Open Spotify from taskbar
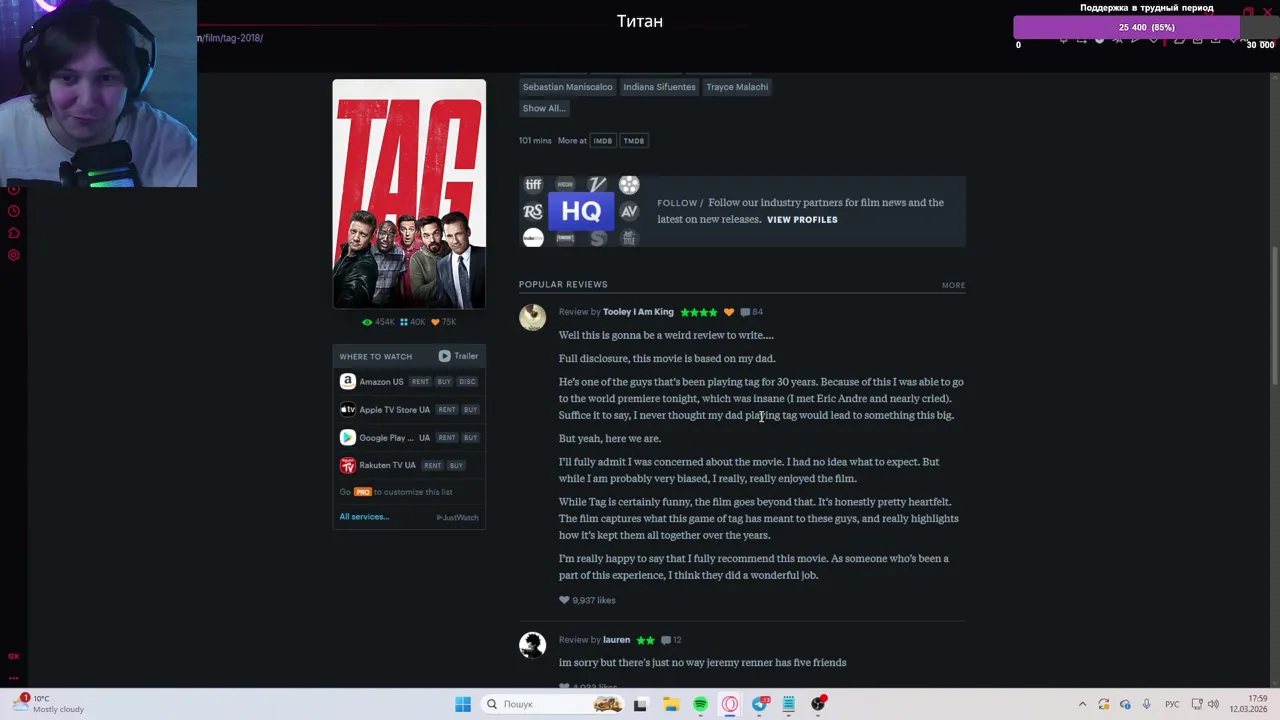Viewport: 1280px width, 720px height. tap(700, 704)
